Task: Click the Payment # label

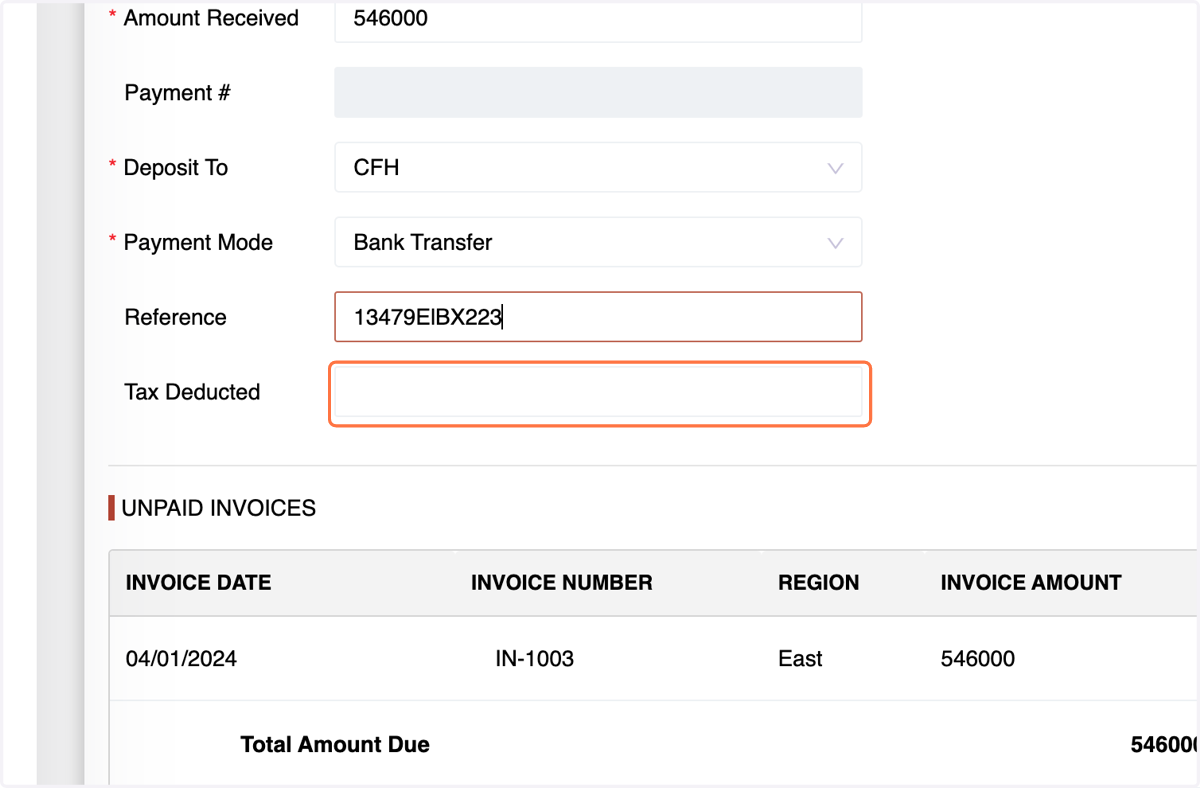Action: (x=177, y=93)
